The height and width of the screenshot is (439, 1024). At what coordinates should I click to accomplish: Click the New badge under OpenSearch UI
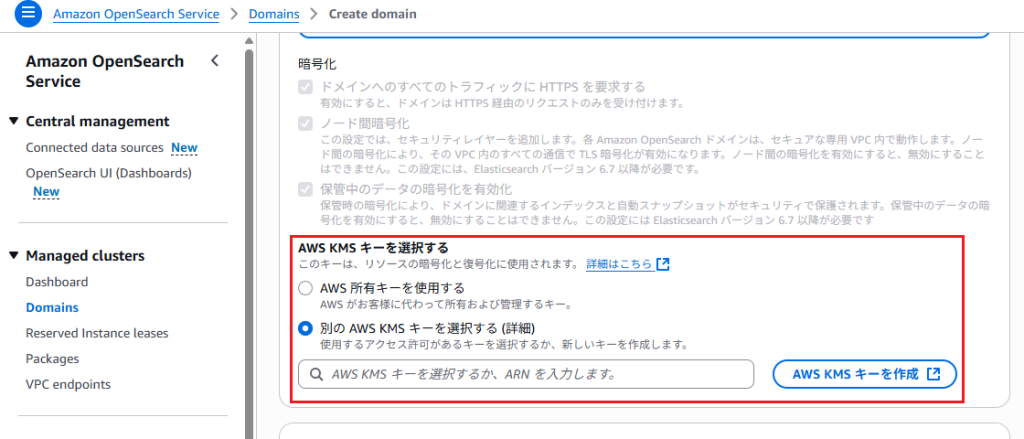coord(46,191)
